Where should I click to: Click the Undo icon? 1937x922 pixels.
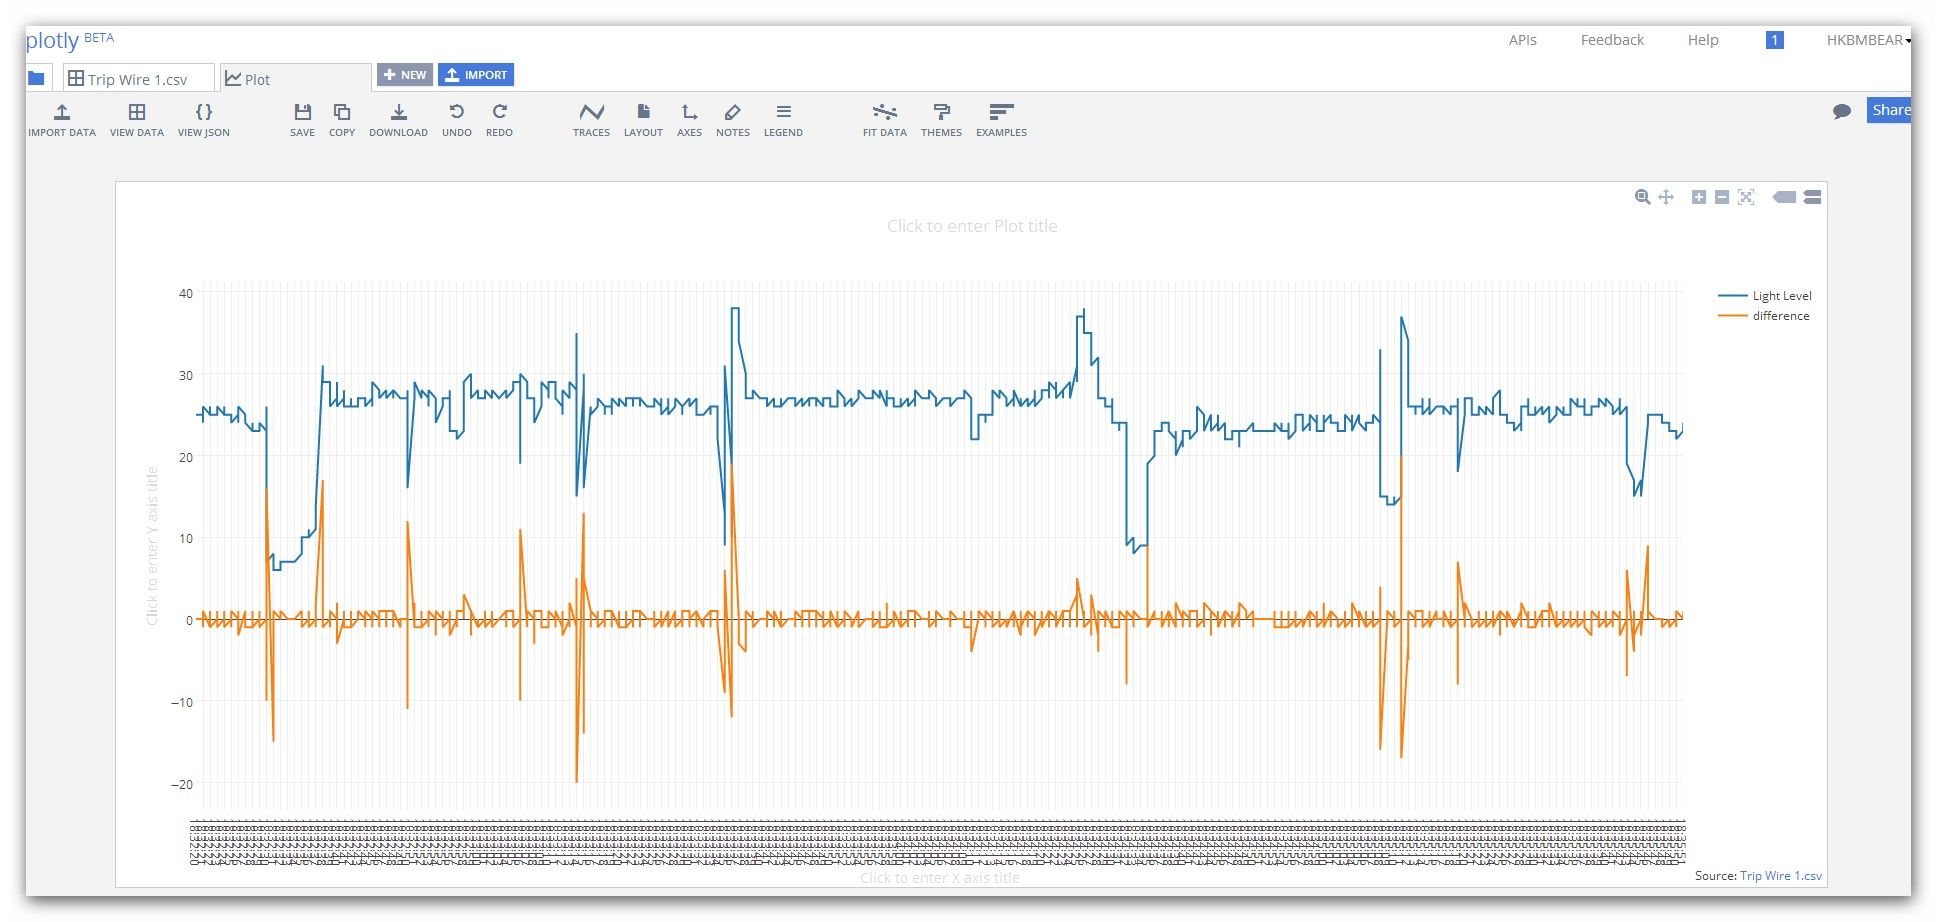pyautogui.click(x=457, y=118)
